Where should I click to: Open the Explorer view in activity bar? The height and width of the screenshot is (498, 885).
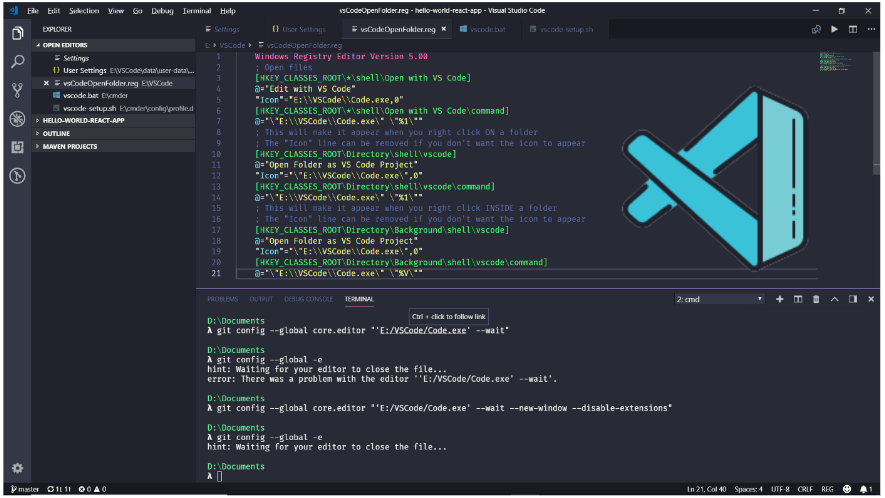point(17,33)
